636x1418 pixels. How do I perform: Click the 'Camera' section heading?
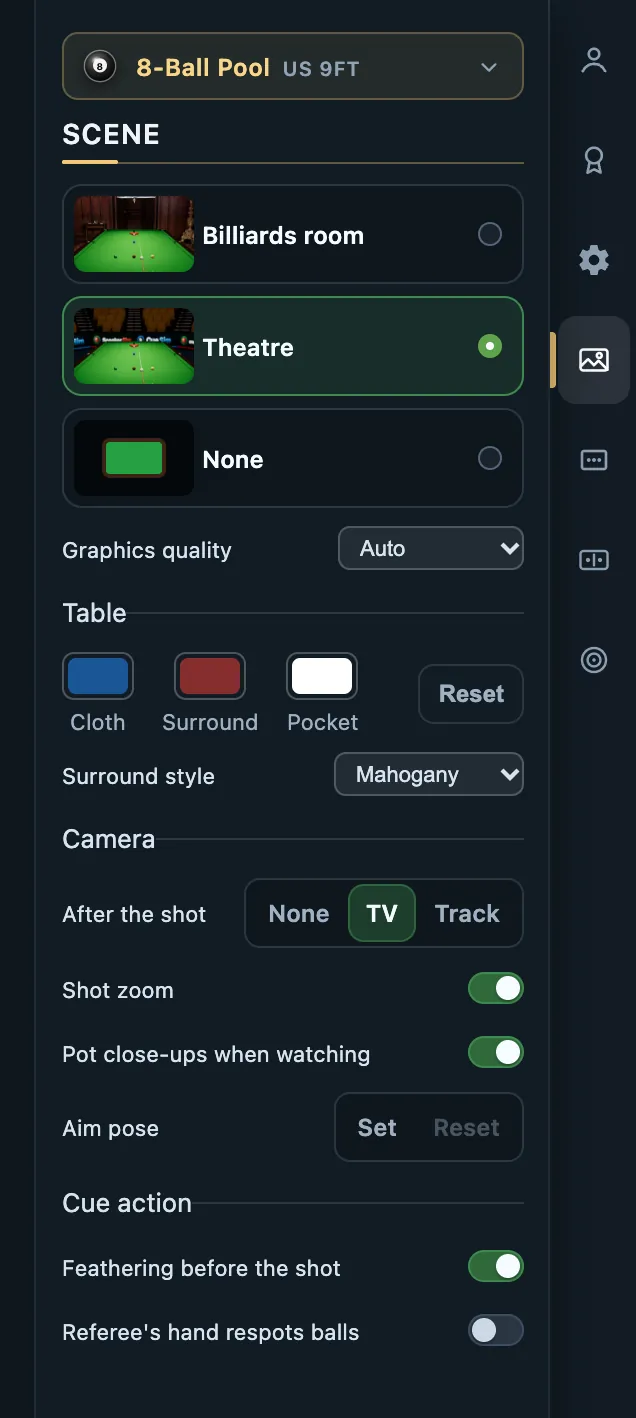(109, 838)
